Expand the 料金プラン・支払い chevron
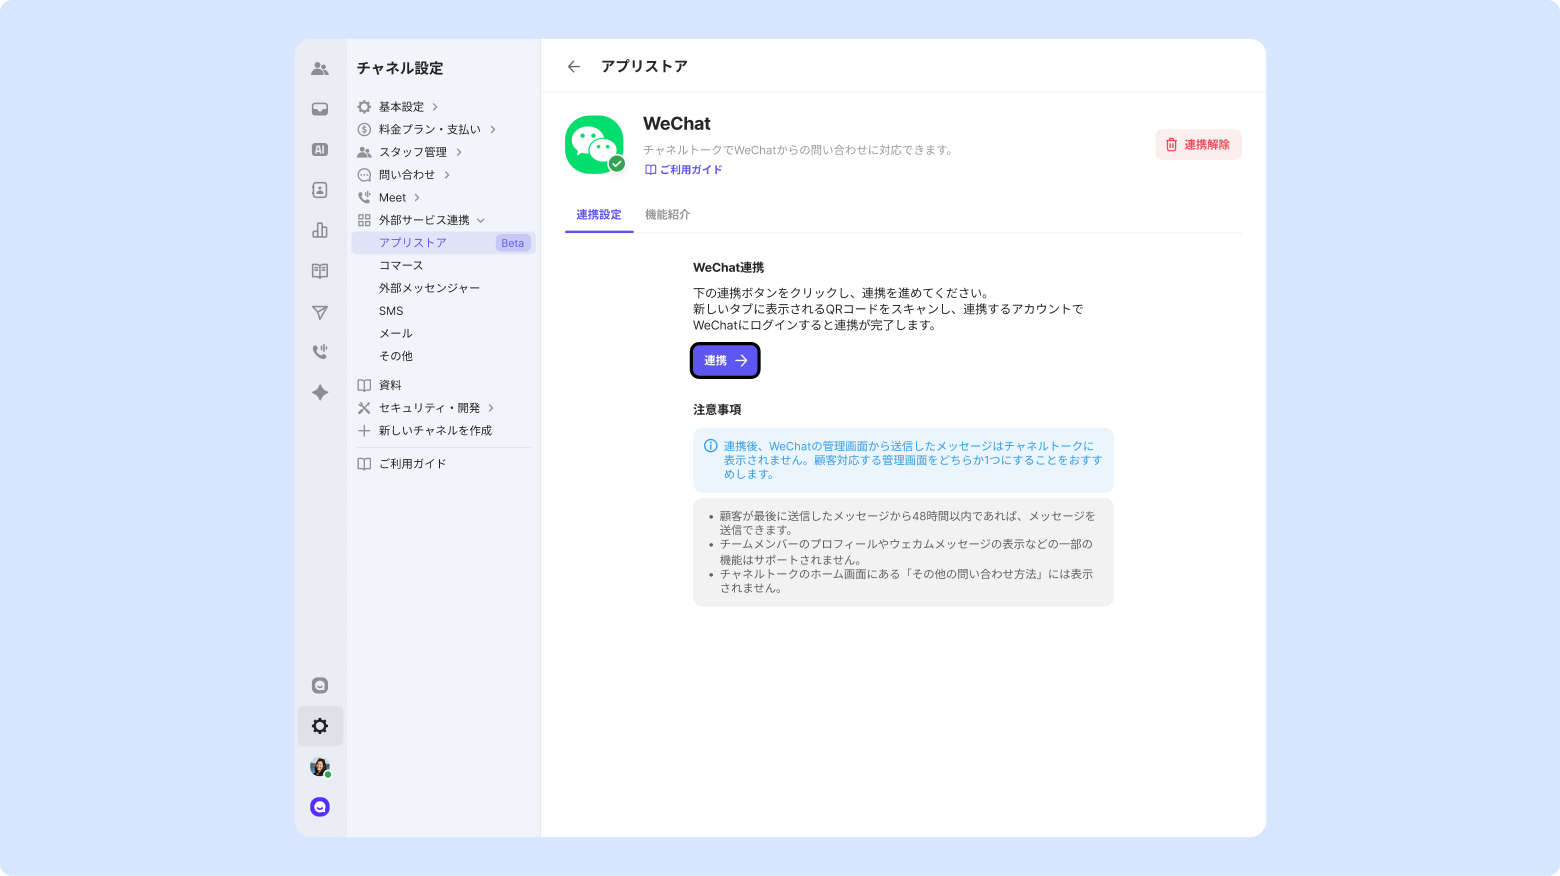This screenshot has height=876, width=1560. pos(493,130)
